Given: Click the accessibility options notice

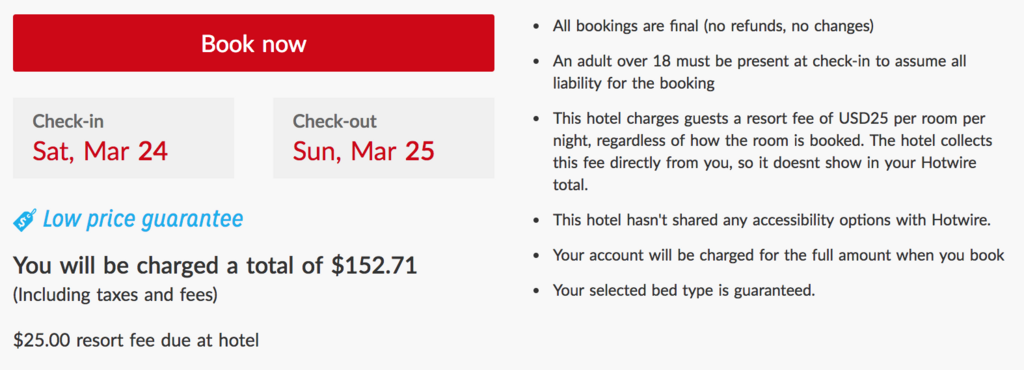Looking at the screenshot, I should [772, 220].
